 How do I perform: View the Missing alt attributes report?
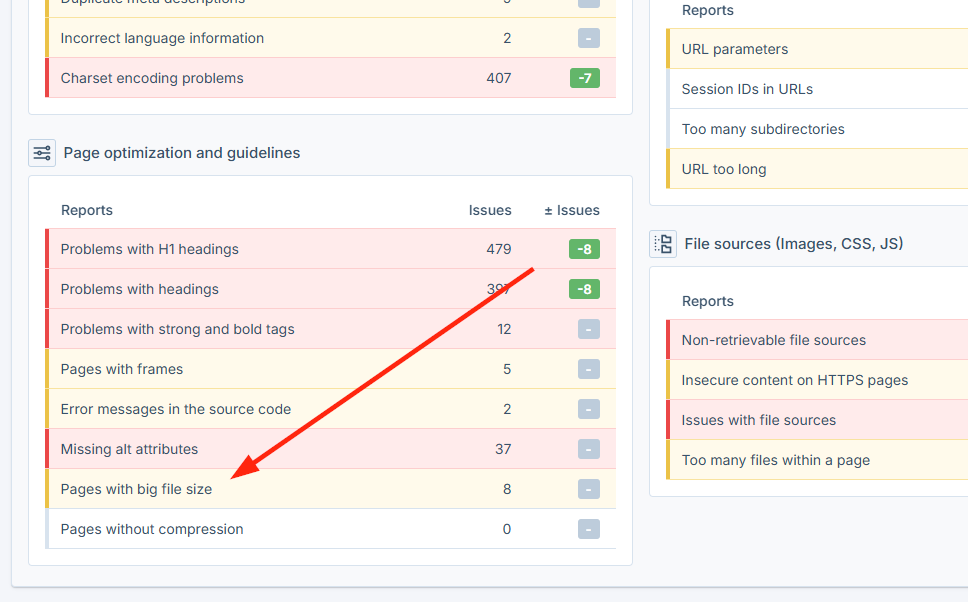(x=137, y=449)
